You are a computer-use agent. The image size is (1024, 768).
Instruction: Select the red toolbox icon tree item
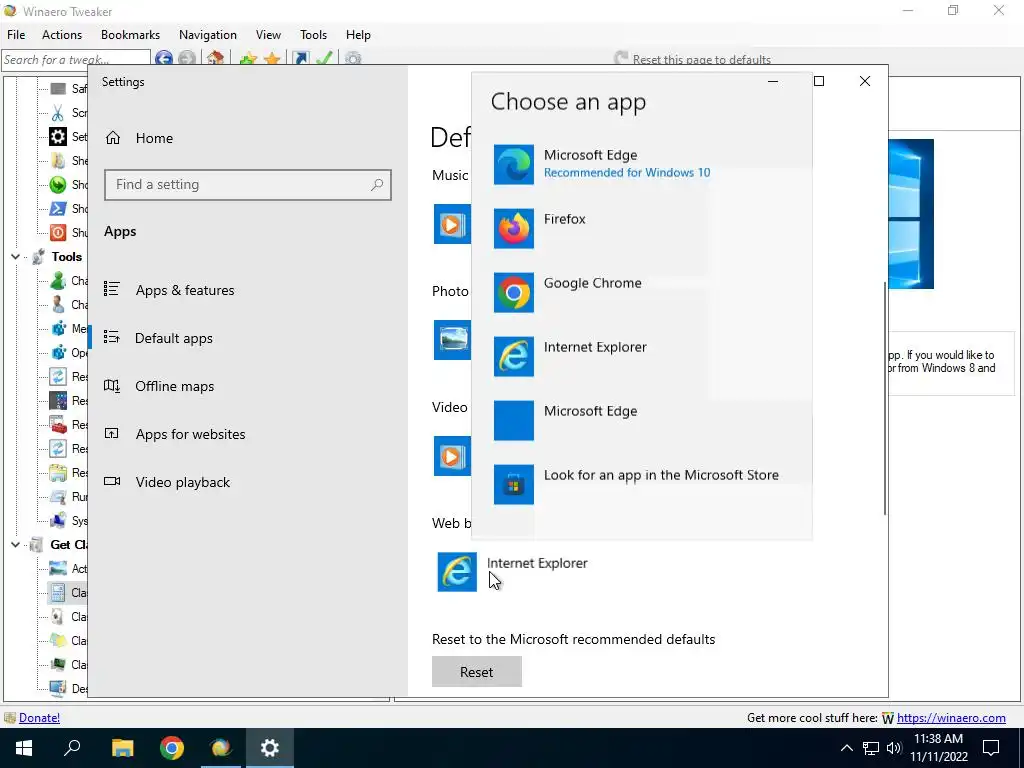(x=58, y=424)
